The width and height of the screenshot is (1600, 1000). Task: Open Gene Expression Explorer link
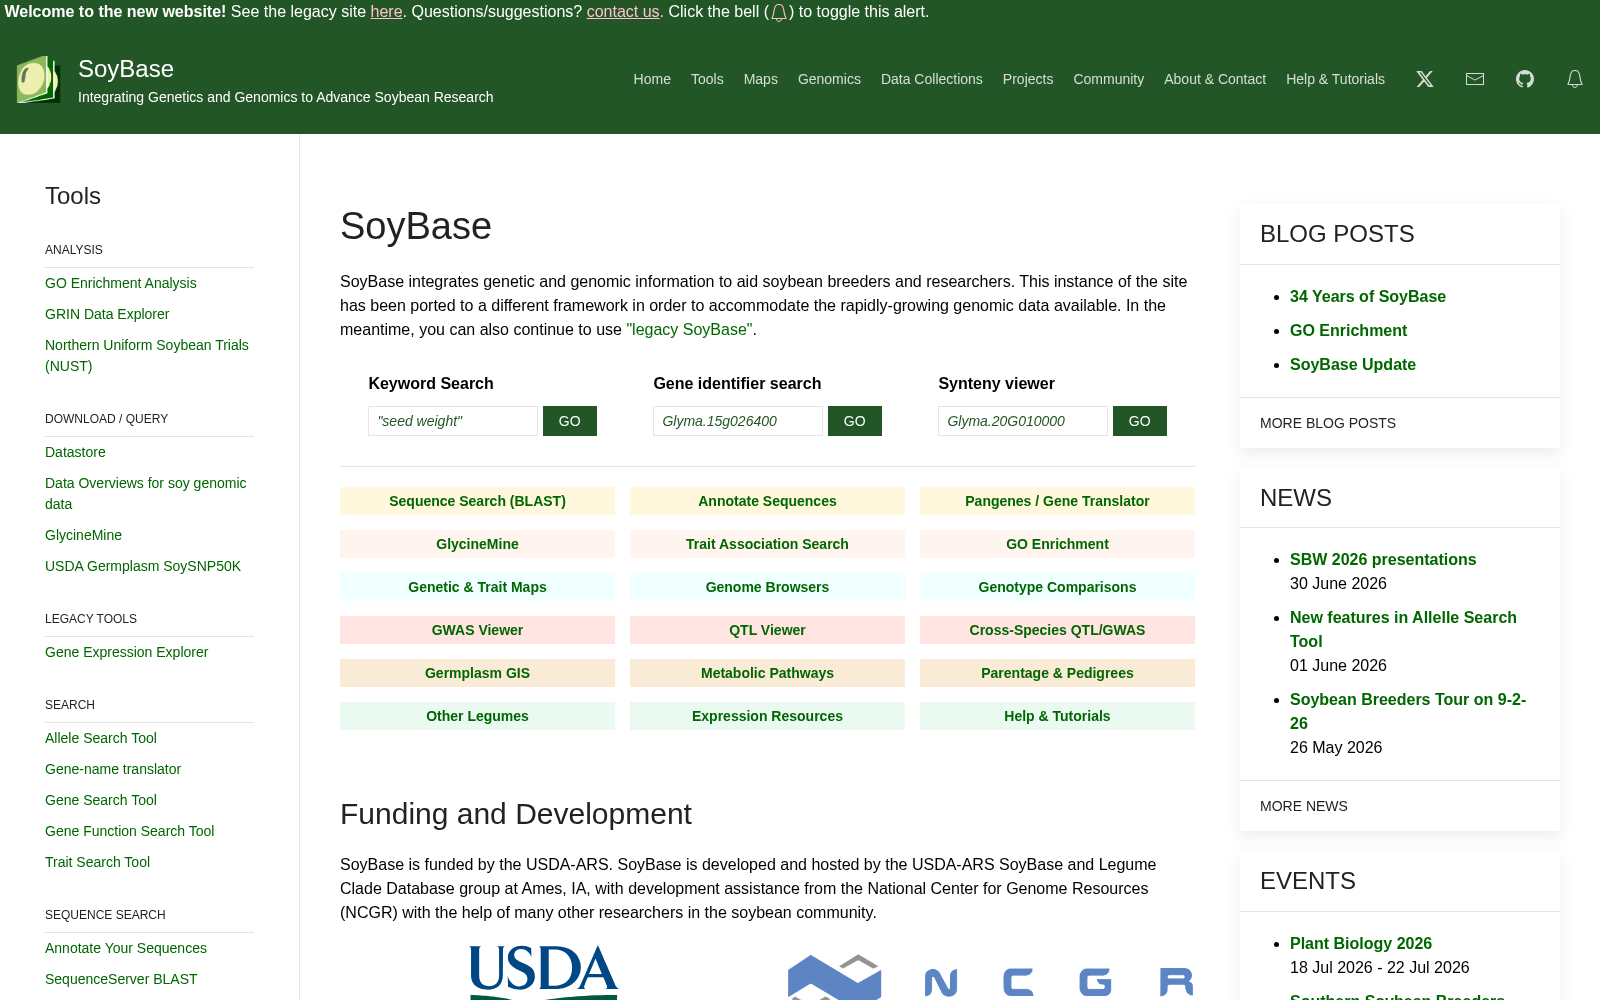tap(127, 652)
